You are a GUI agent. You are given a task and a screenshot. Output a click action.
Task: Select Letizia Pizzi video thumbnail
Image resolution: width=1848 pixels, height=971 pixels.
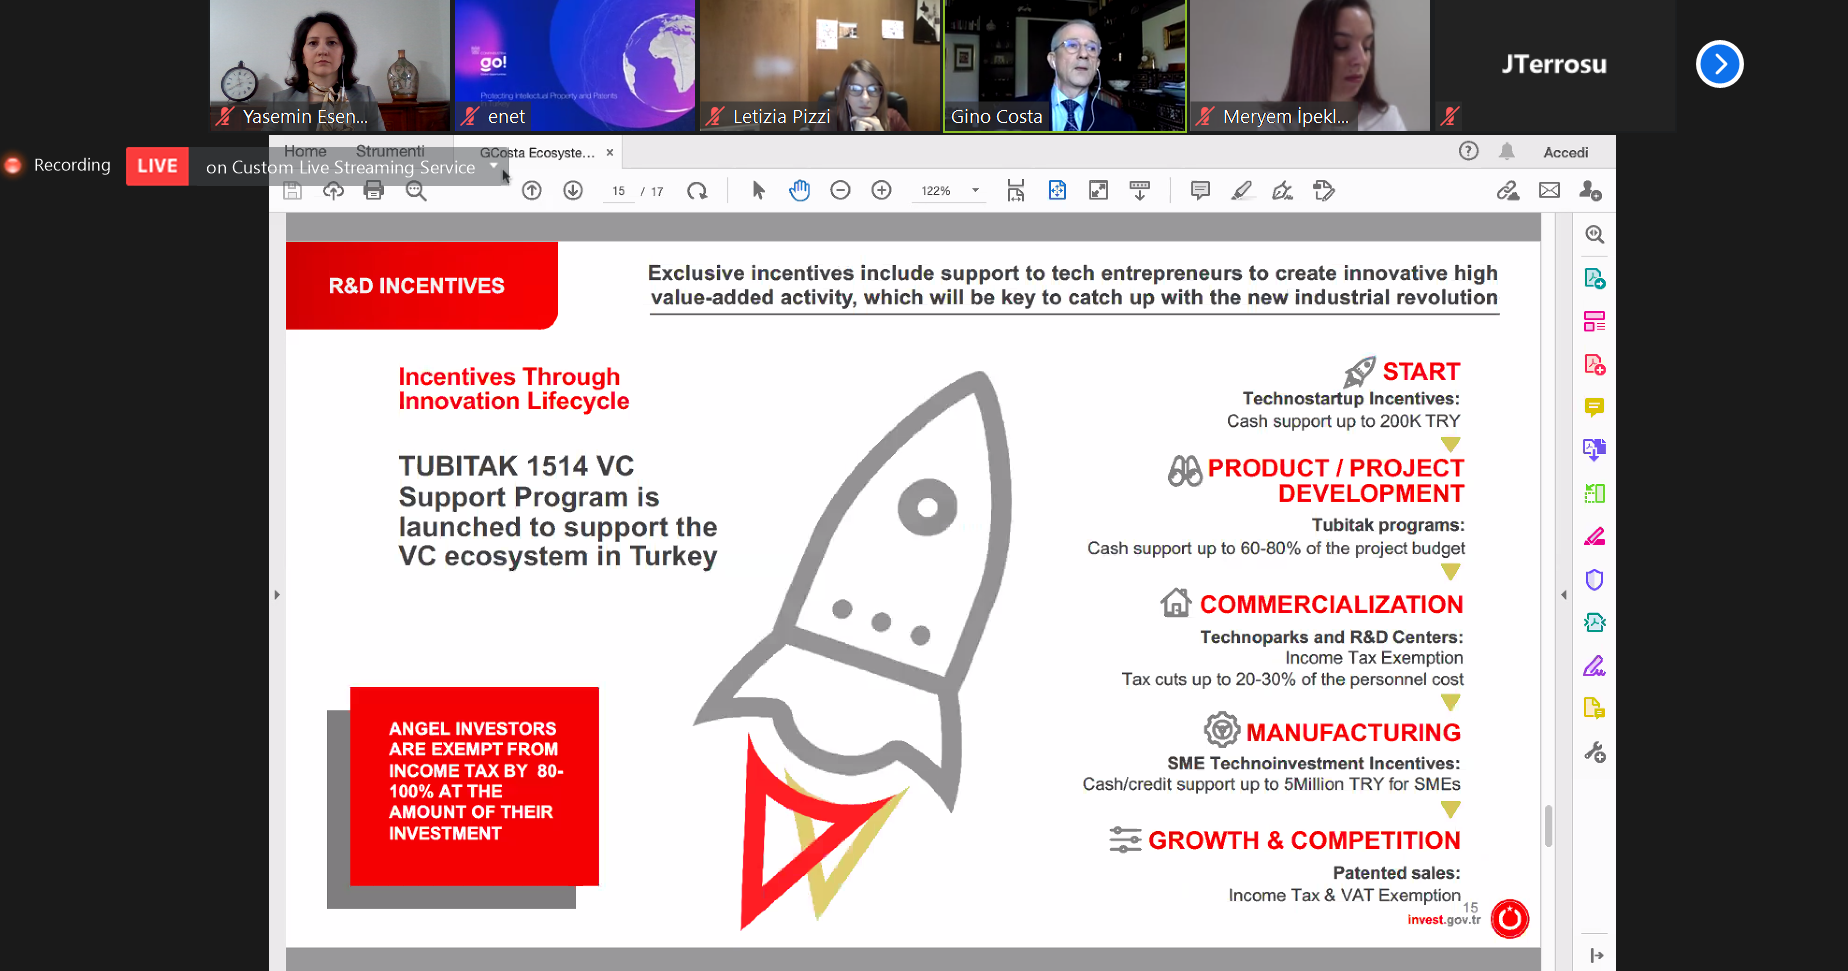click(819, 66)
